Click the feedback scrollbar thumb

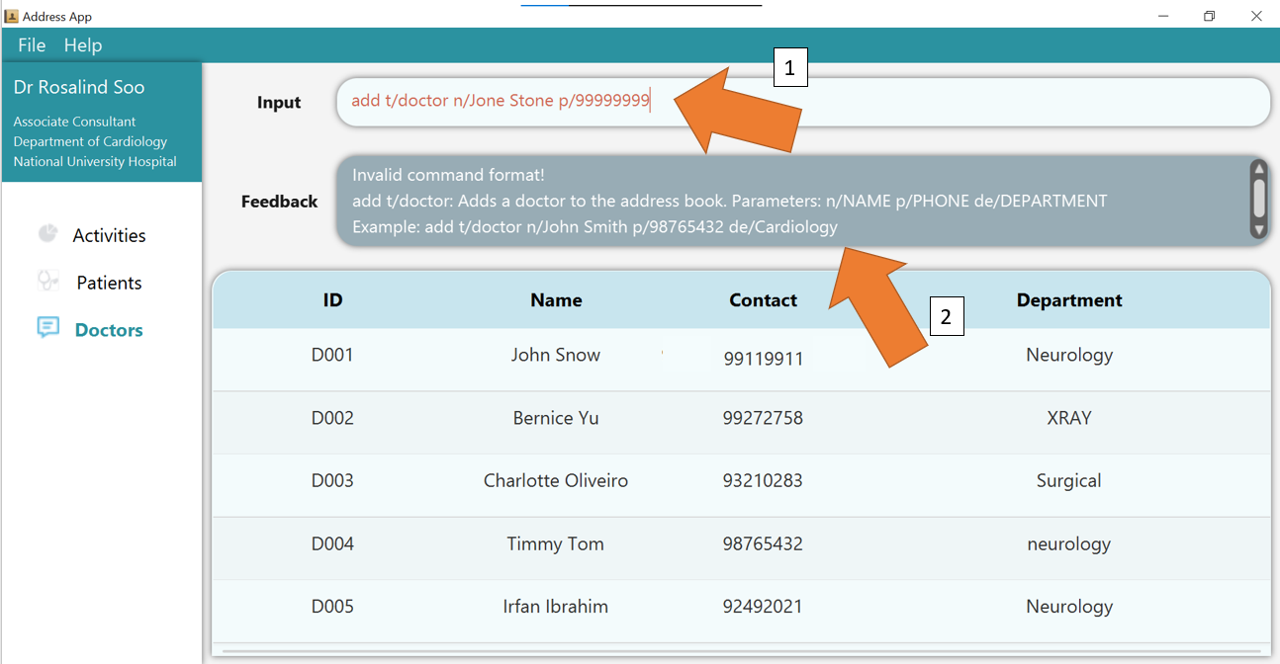[1259, 198]
